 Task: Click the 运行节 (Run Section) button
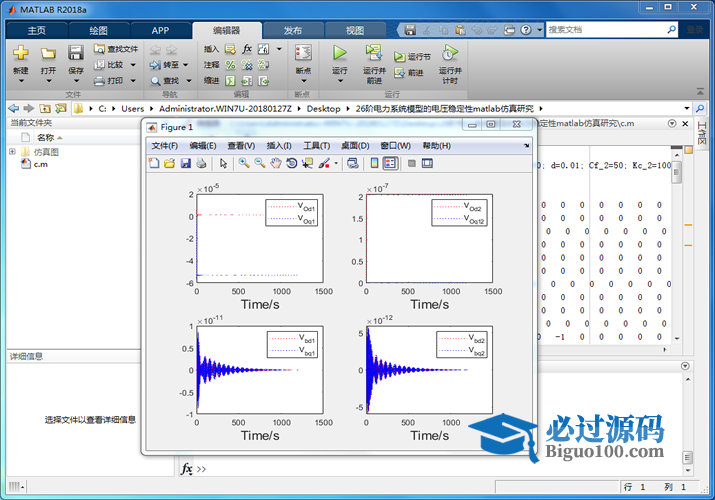point(412,57)
